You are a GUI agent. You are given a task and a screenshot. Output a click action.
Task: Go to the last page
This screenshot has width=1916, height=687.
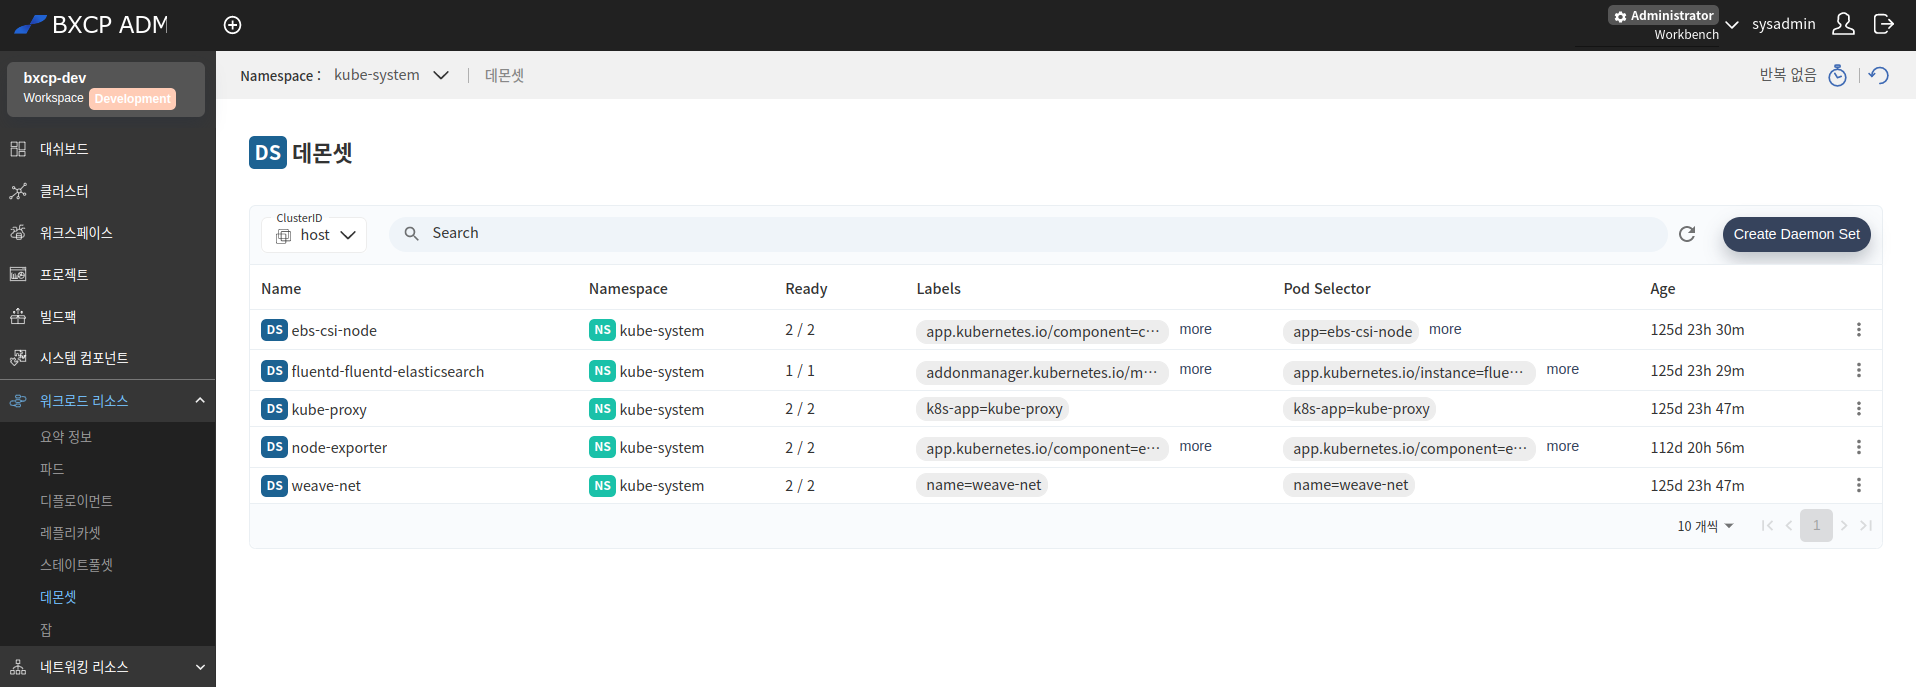pyautogui.click(x=1866, y=526)
